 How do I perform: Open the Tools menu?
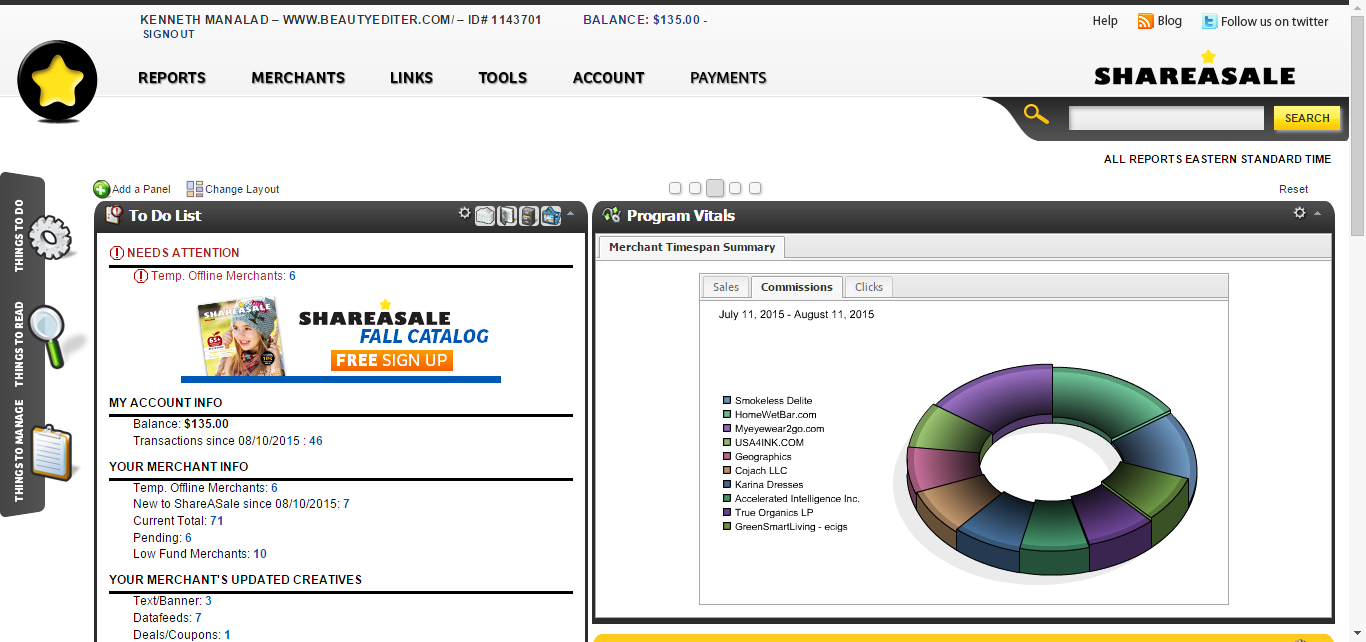pos(503,78)
